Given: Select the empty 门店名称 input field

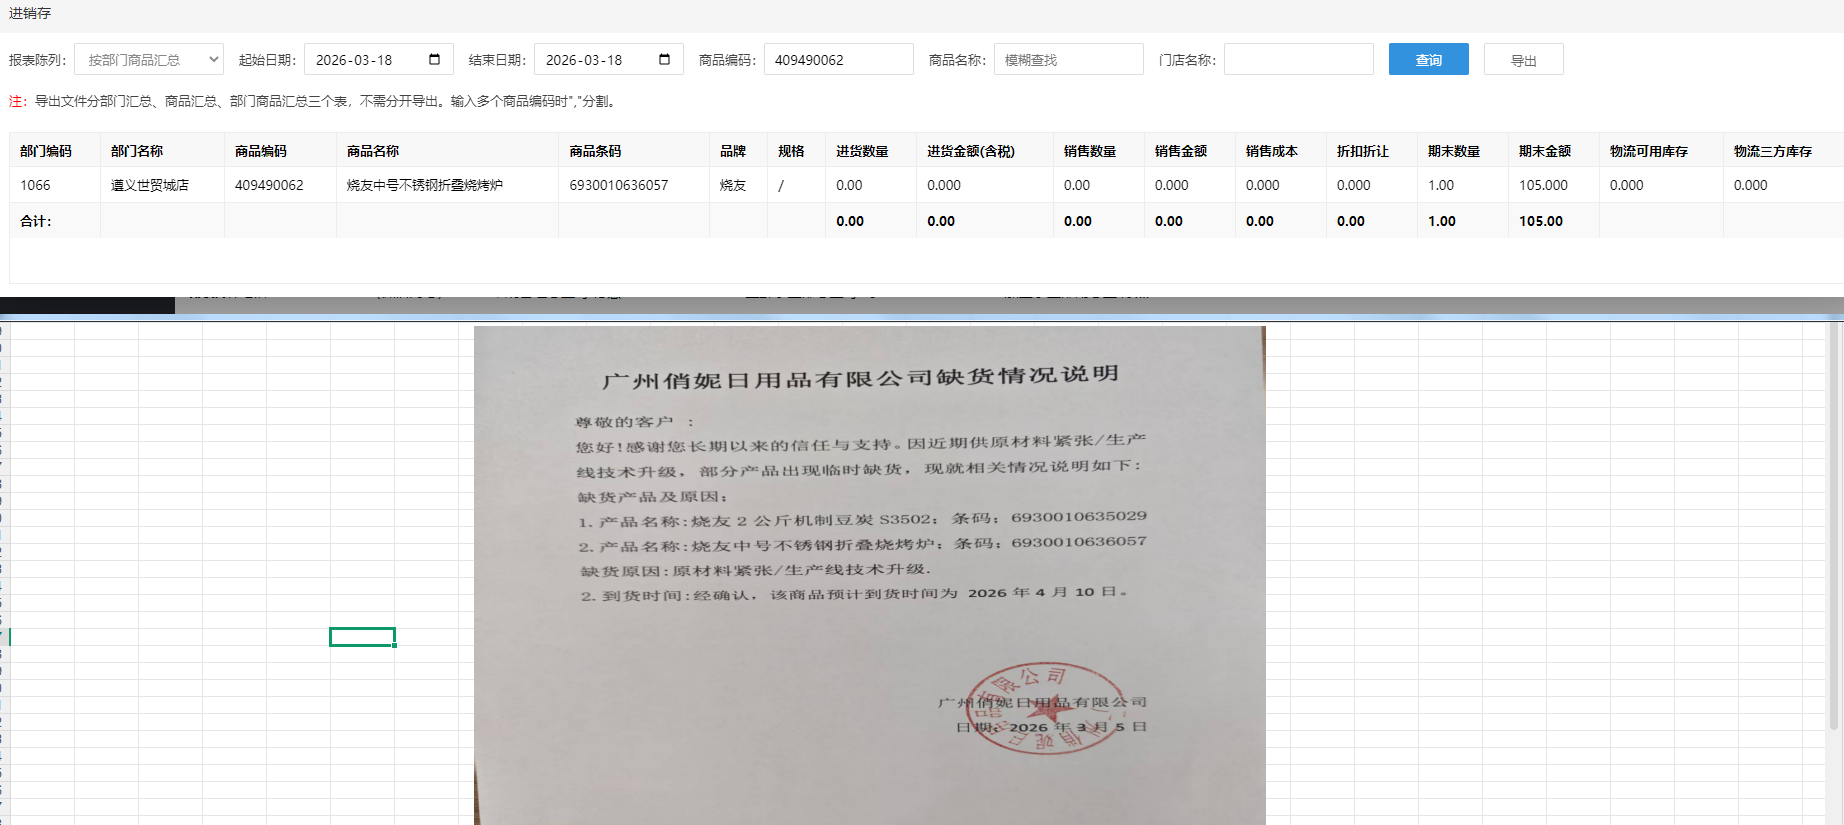Looking at the screenshot, I should pyautogui.click(x=1298, y=60).
